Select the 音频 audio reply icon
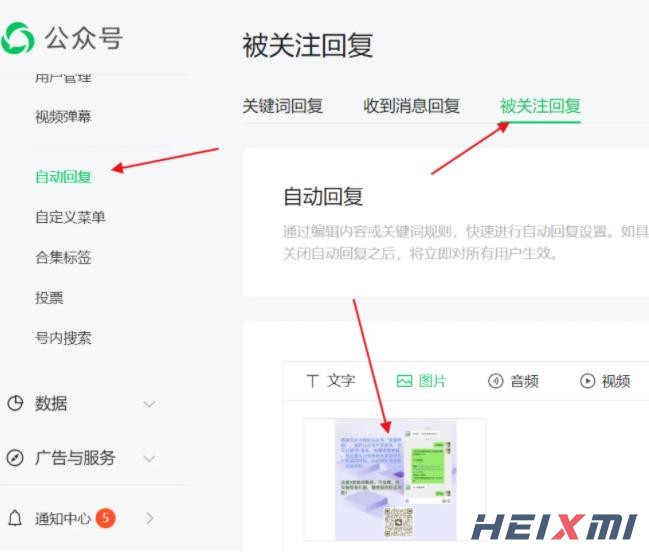 point(495,381)
